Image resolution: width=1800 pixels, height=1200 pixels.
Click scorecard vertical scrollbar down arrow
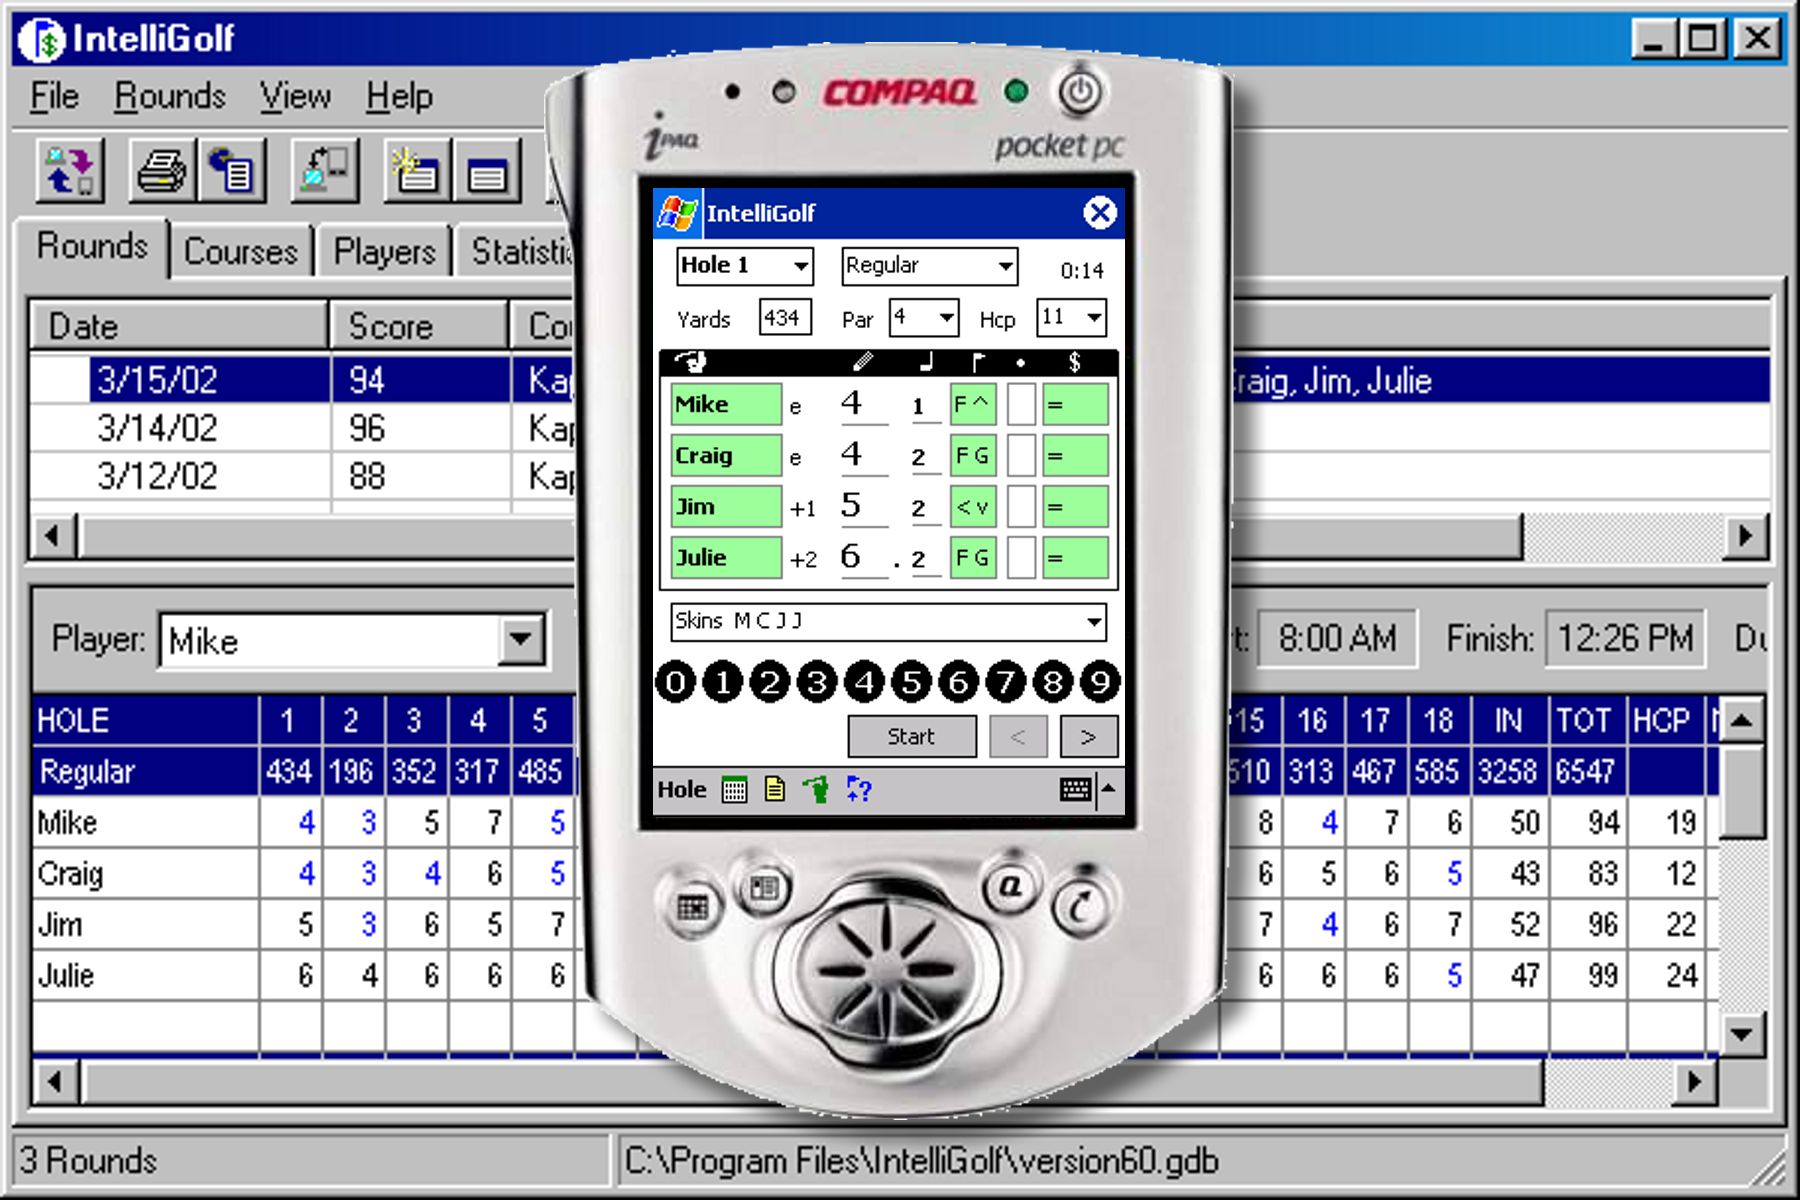coord(1742,1034)
